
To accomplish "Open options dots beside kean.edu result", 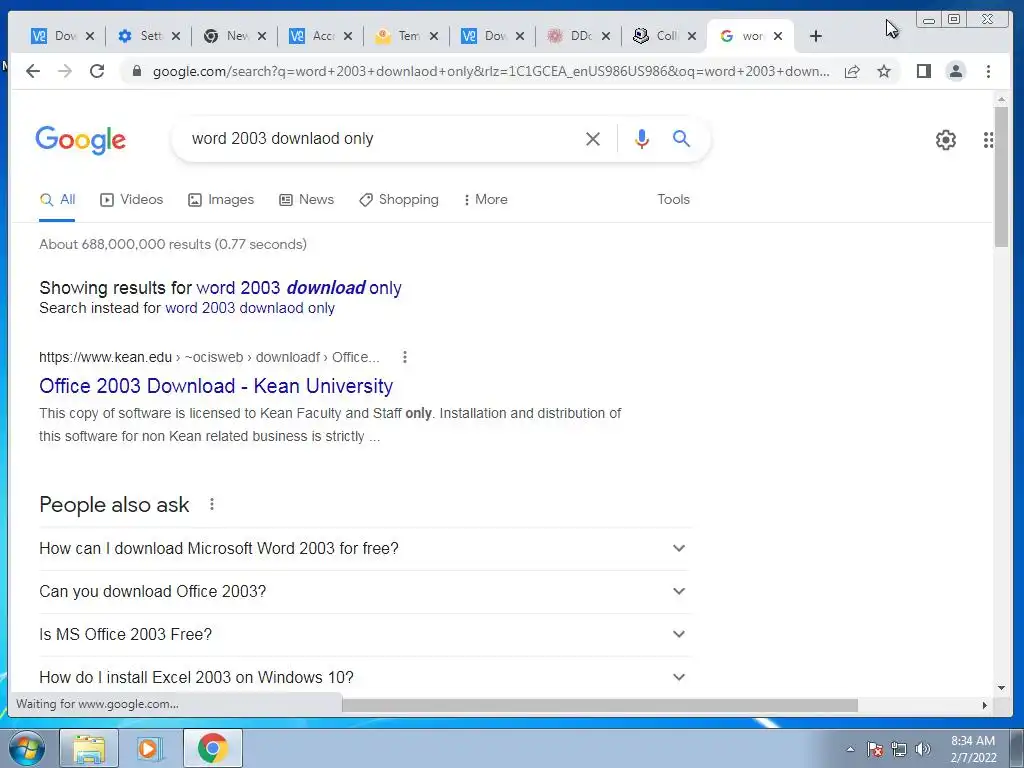I will (x=405, y=357).
